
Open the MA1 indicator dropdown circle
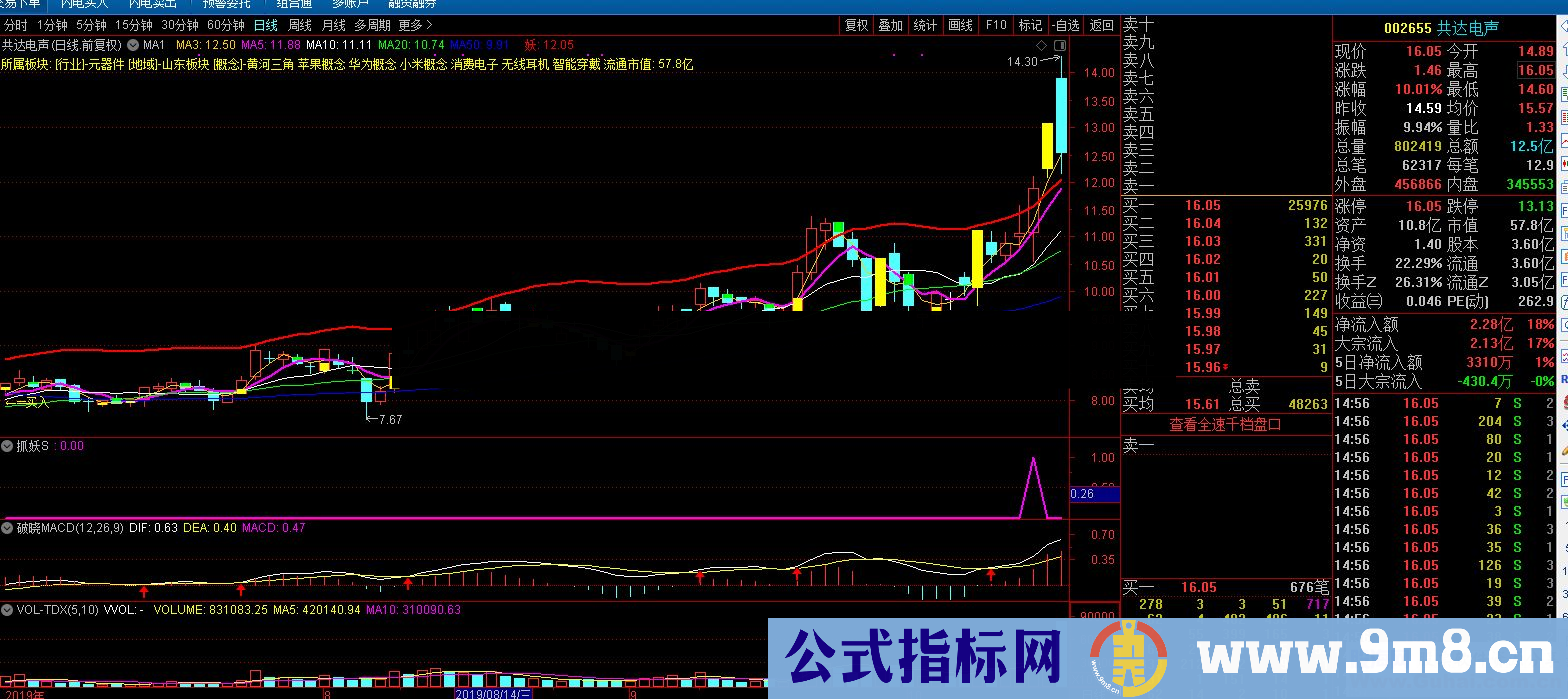(135, 45)
